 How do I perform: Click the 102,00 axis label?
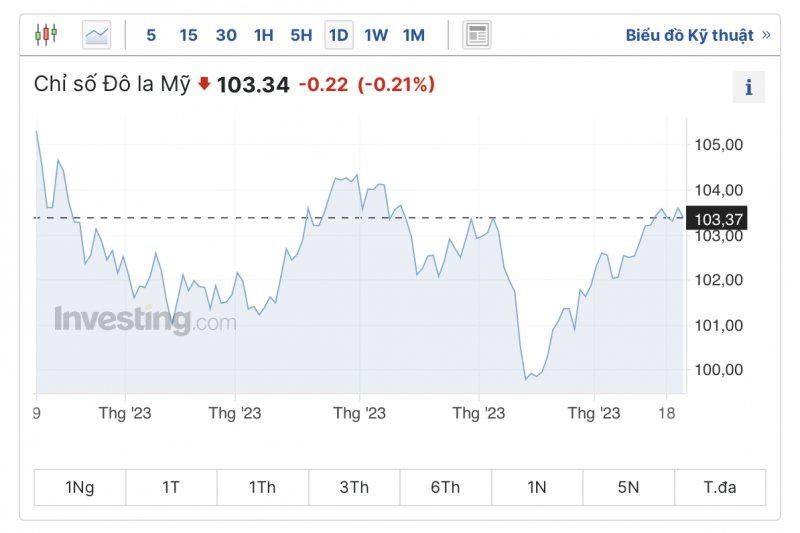coord(718,280)
